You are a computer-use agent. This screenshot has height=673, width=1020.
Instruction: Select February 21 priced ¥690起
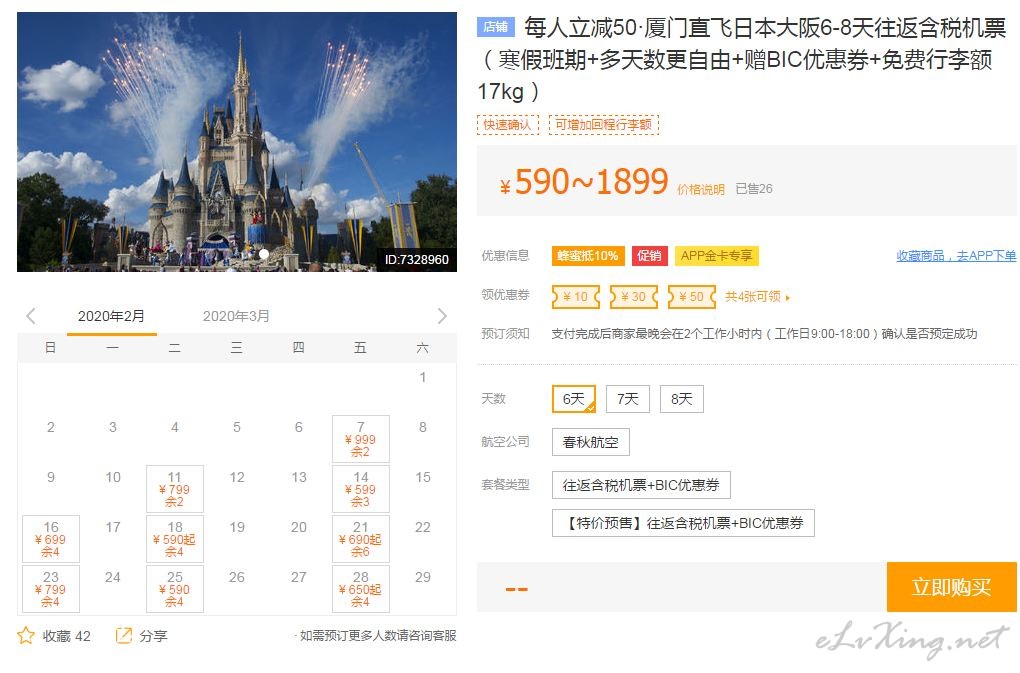(361, 539)
